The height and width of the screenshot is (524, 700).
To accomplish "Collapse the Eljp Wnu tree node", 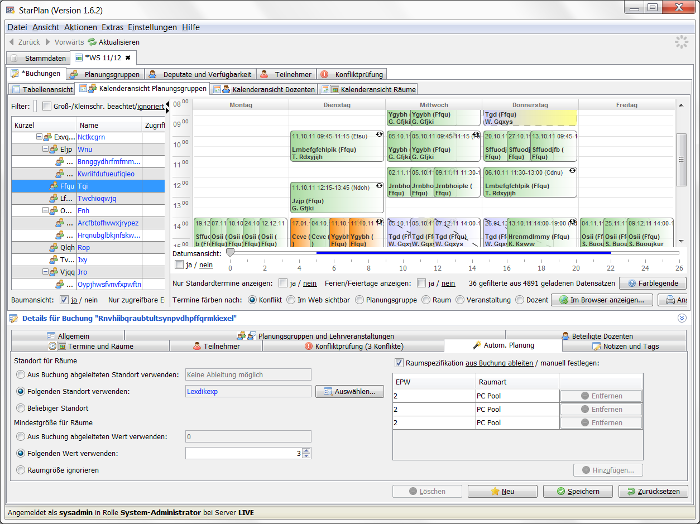I will 45,149.
